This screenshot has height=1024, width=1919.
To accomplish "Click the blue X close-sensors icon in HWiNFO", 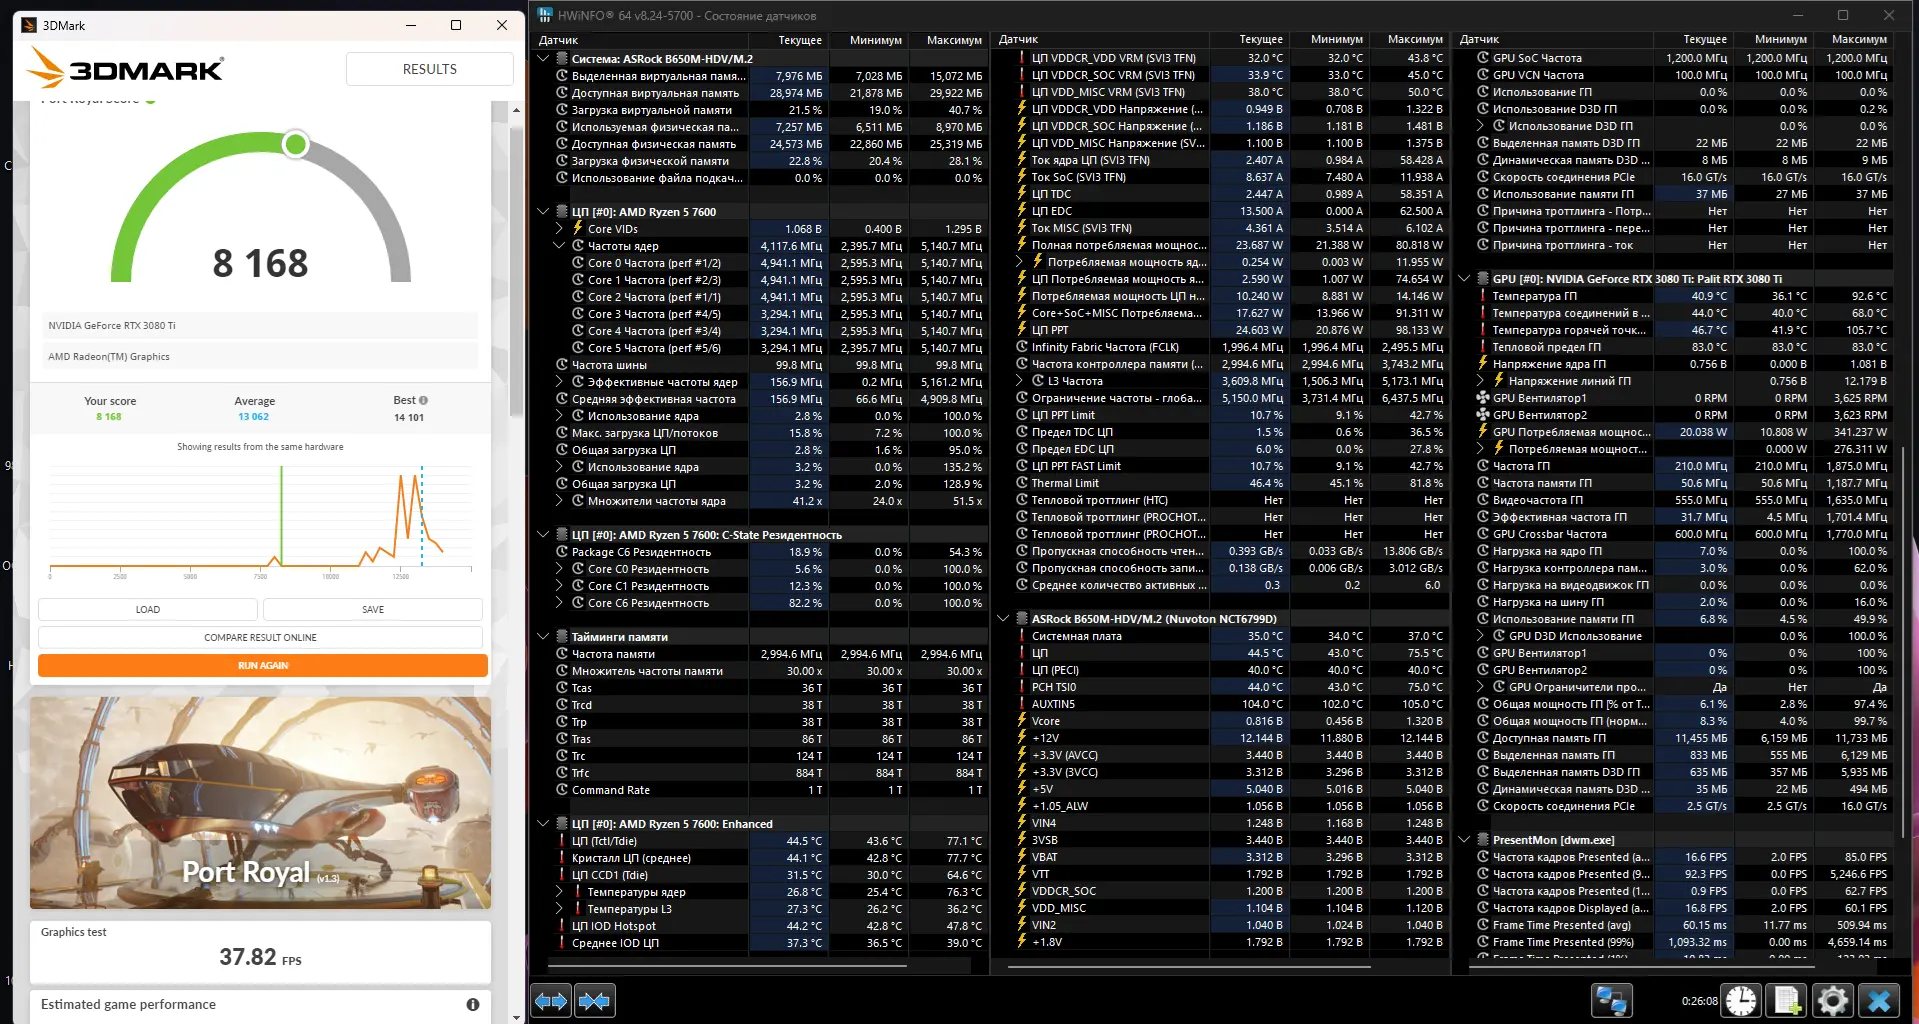I will [1879, 1000].
